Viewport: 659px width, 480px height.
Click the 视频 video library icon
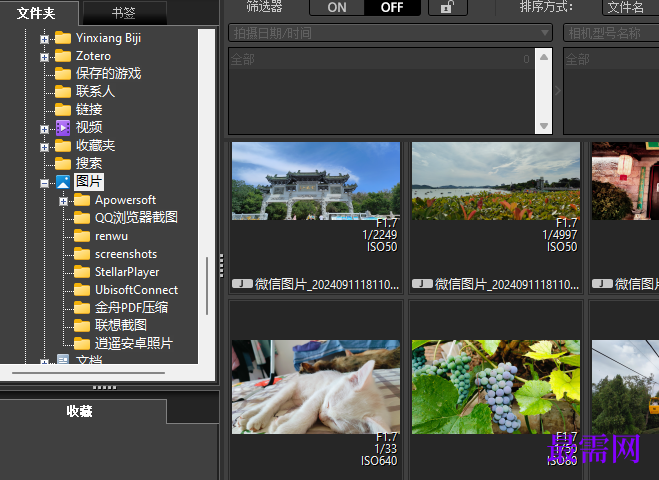click(63, 128)
